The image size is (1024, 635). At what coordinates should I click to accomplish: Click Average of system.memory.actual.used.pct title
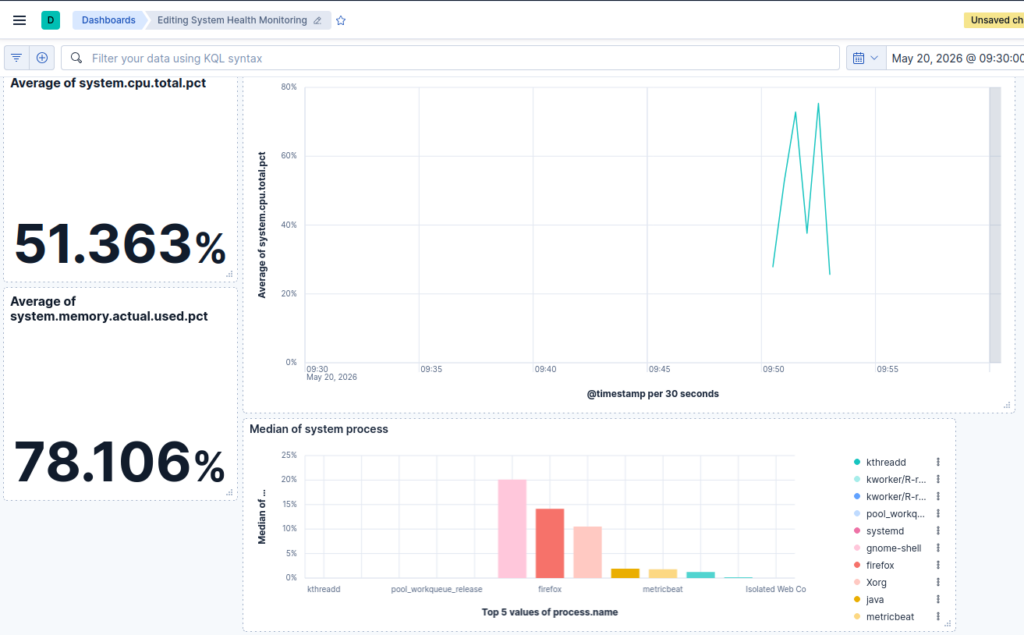click(109, 309)
